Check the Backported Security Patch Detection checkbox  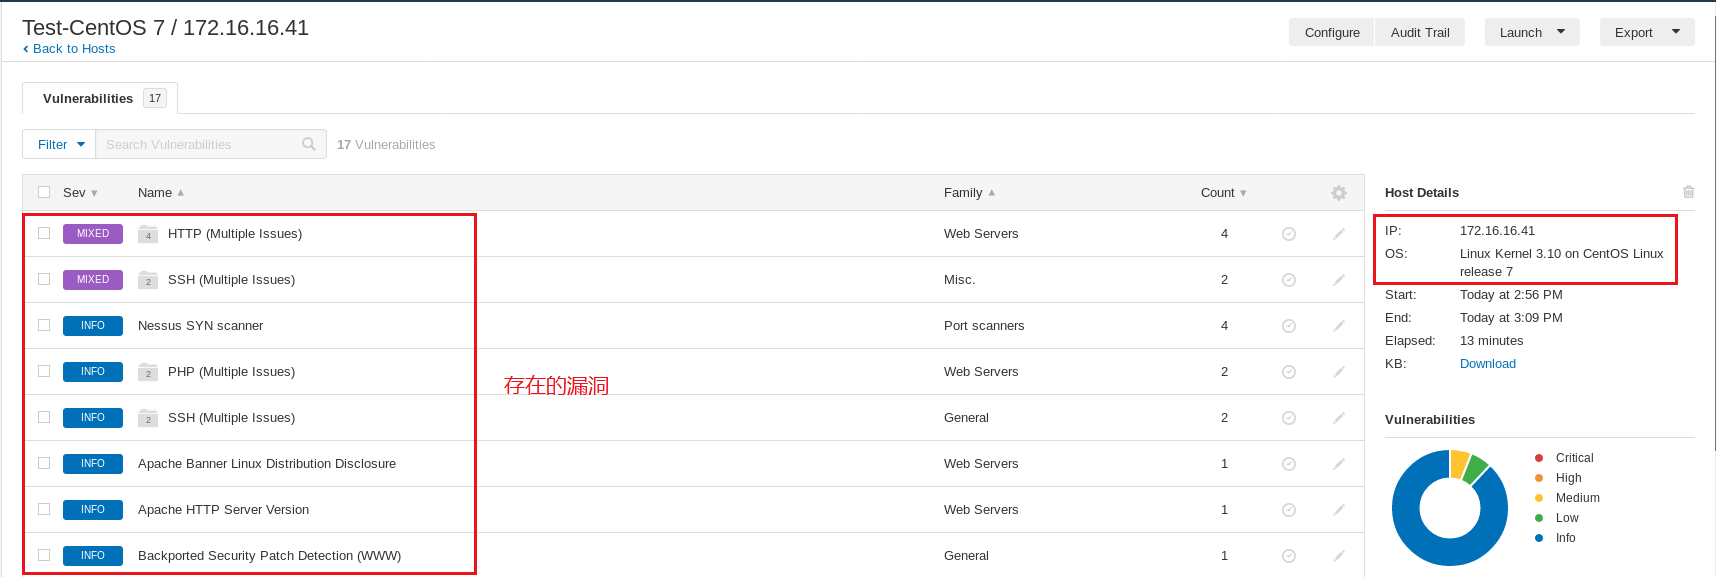click(x=44, y=555)
